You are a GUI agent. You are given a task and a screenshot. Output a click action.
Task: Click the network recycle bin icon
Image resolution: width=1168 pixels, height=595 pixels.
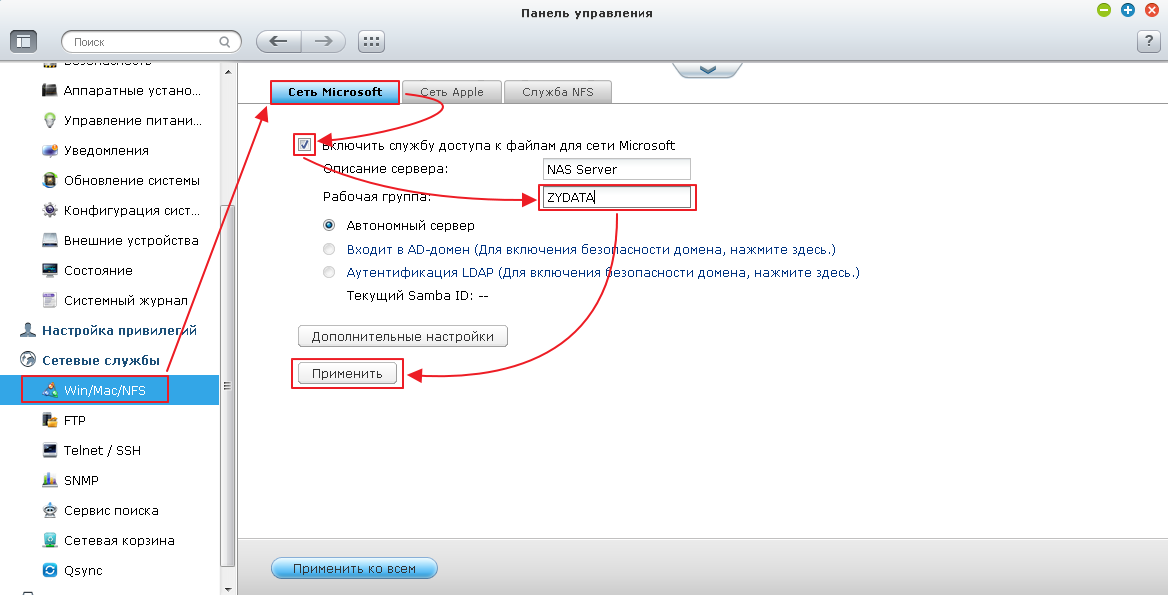pyautogui.click(x=49, y=541)
